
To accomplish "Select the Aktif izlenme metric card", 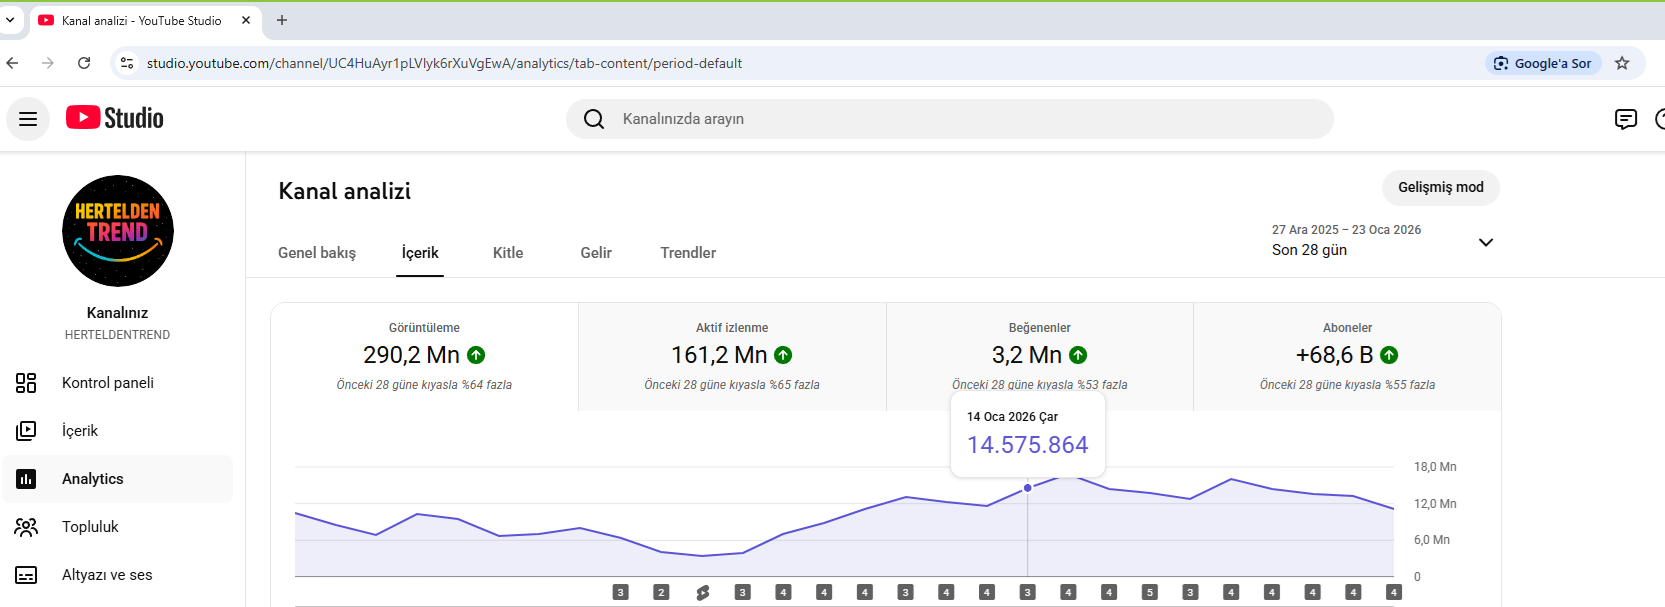I will pos(732,357).
